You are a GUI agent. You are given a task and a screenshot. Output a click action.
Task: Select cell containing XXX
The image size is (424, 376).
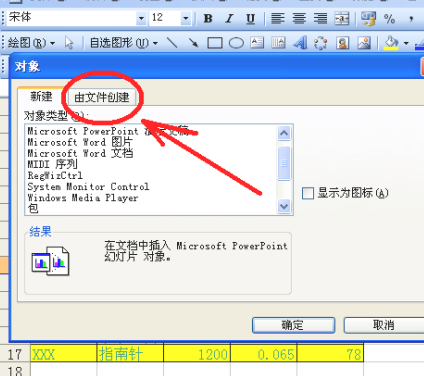coord(64,354)
